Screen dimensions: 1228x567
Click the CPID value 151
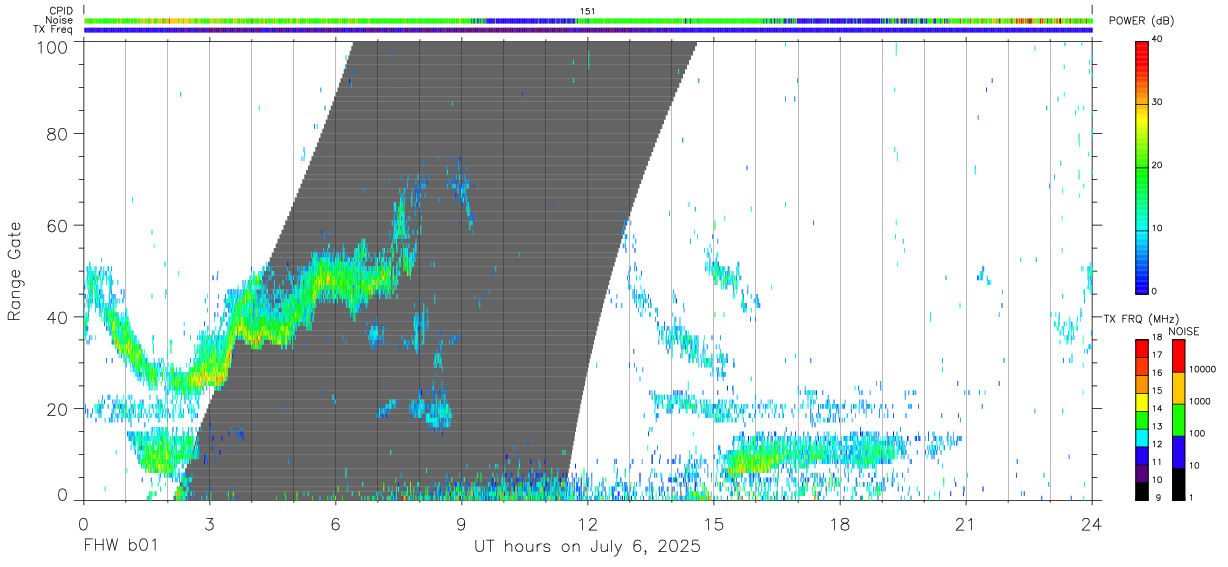coord(587,11)
